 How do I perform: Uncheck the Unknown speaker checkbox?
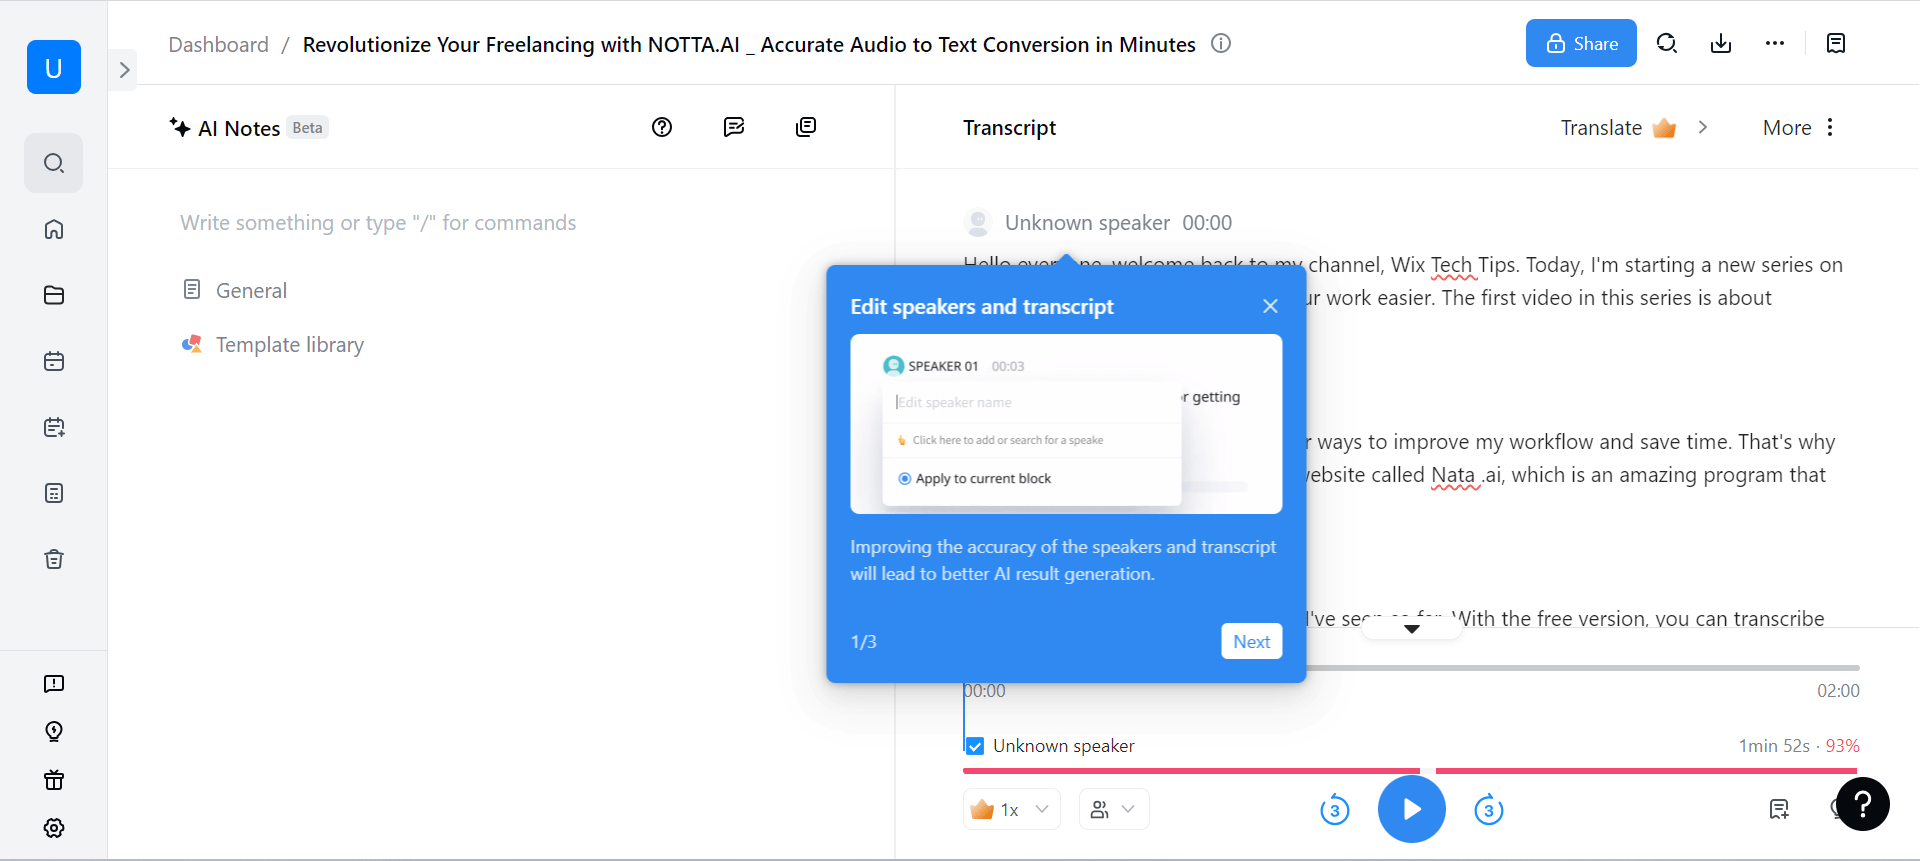pyautogui.click(x=975, y=746)
